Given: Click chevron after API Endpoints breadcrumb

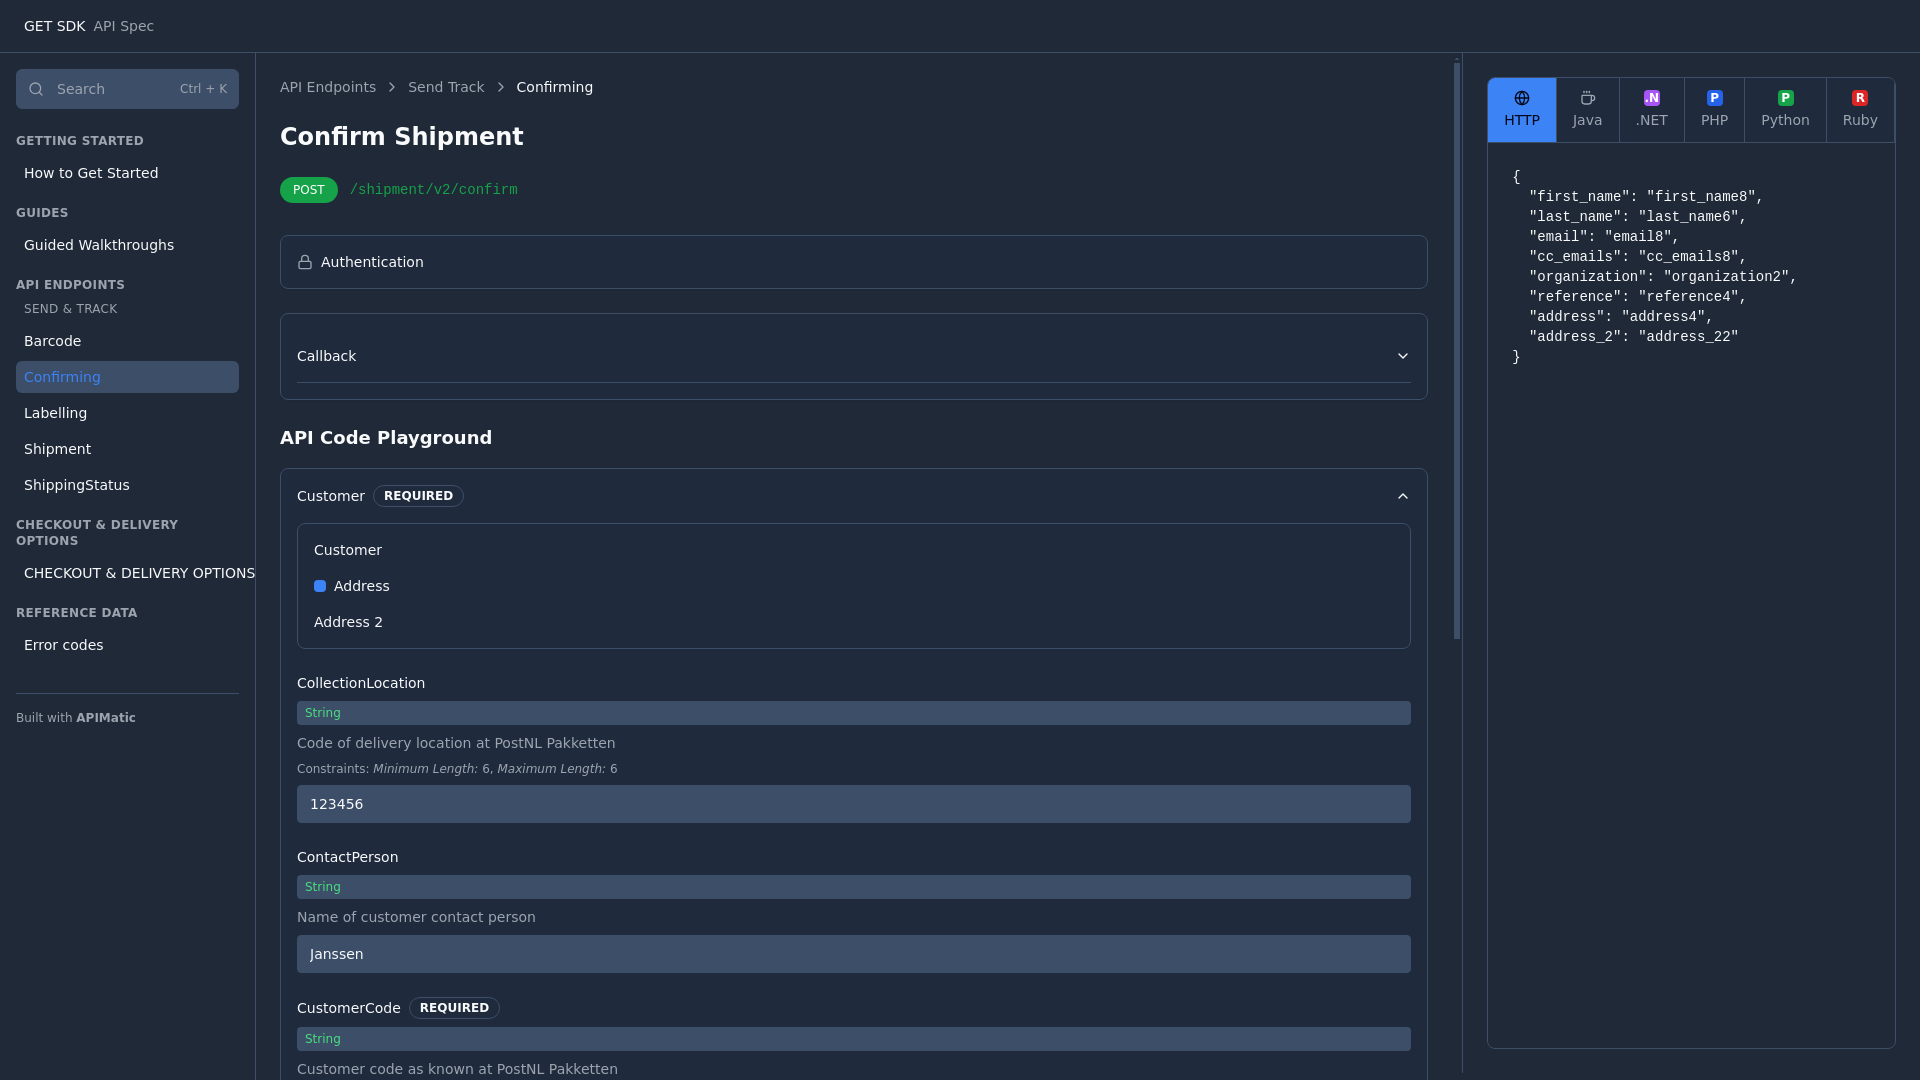Looking at the screenshot, I should (x=392, y=87).
